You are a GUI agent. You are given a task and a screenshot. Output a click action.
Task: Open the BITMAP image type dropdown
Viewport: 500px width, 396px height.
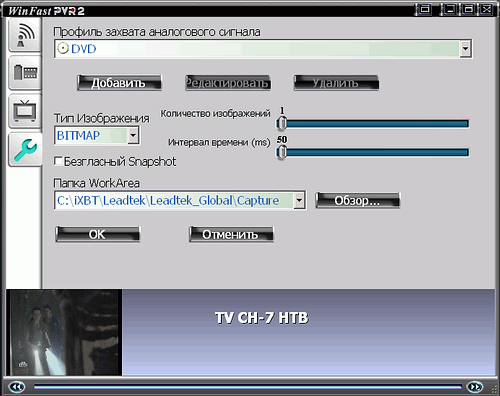(x=133, y=135)
